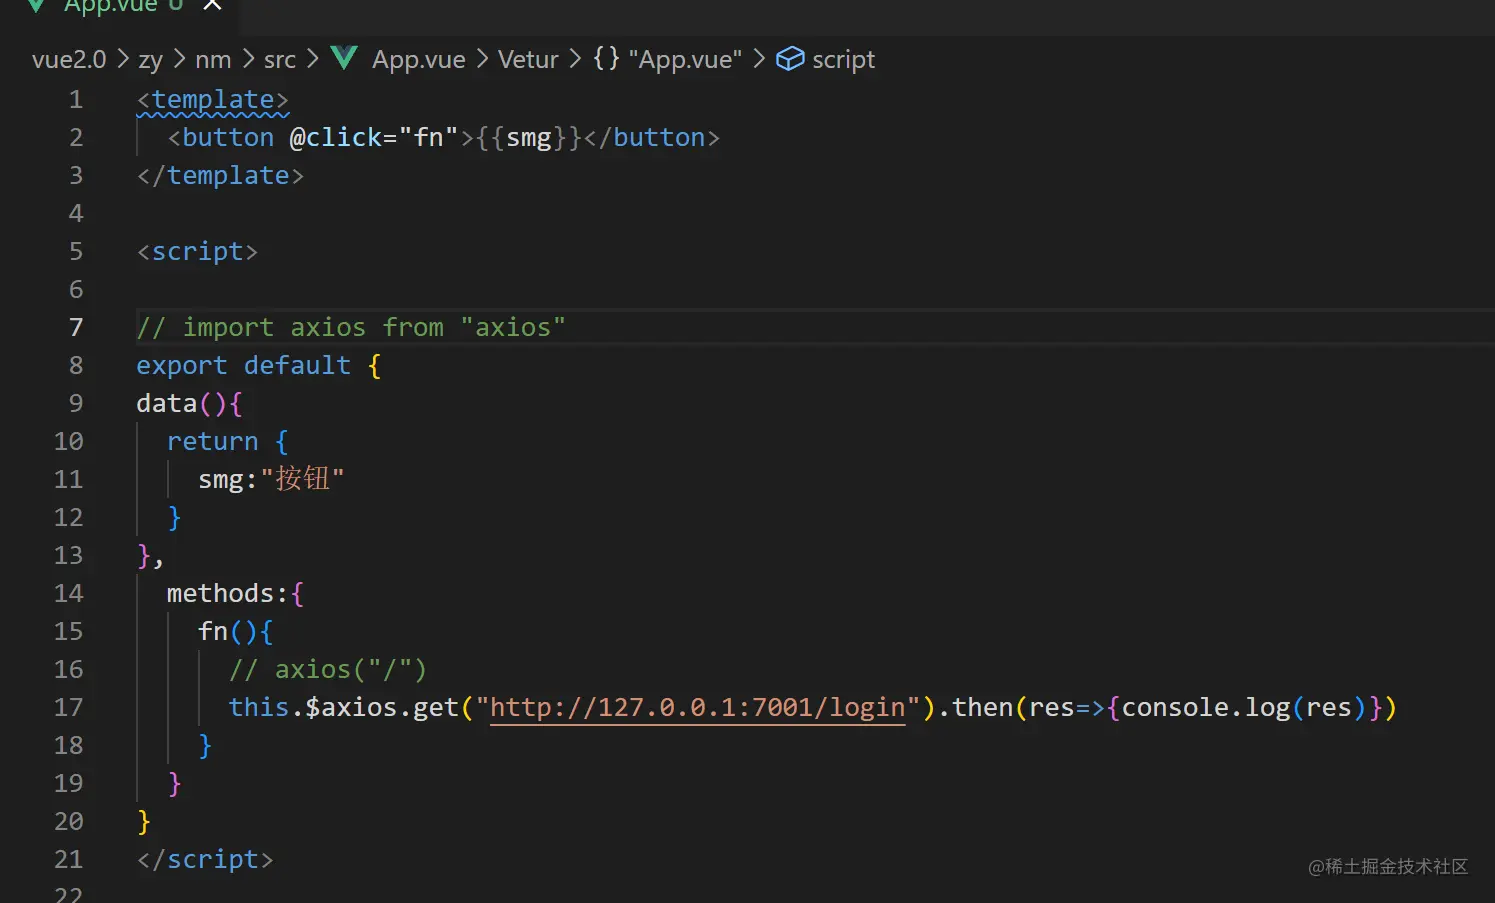Click the smg: property name on line 11
This screenshot has width=1495, height=903.
(x=228, y=480)
